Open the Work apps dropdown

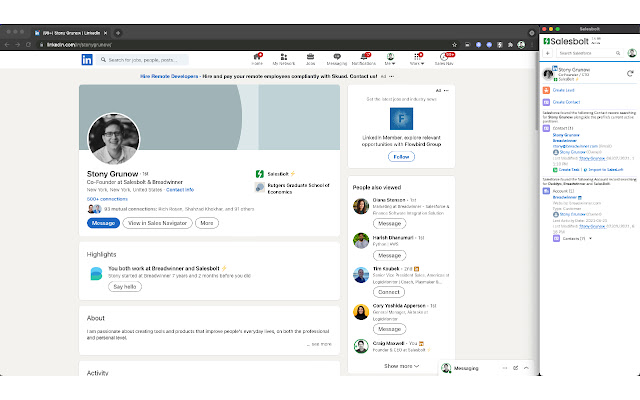click(417, 59)
